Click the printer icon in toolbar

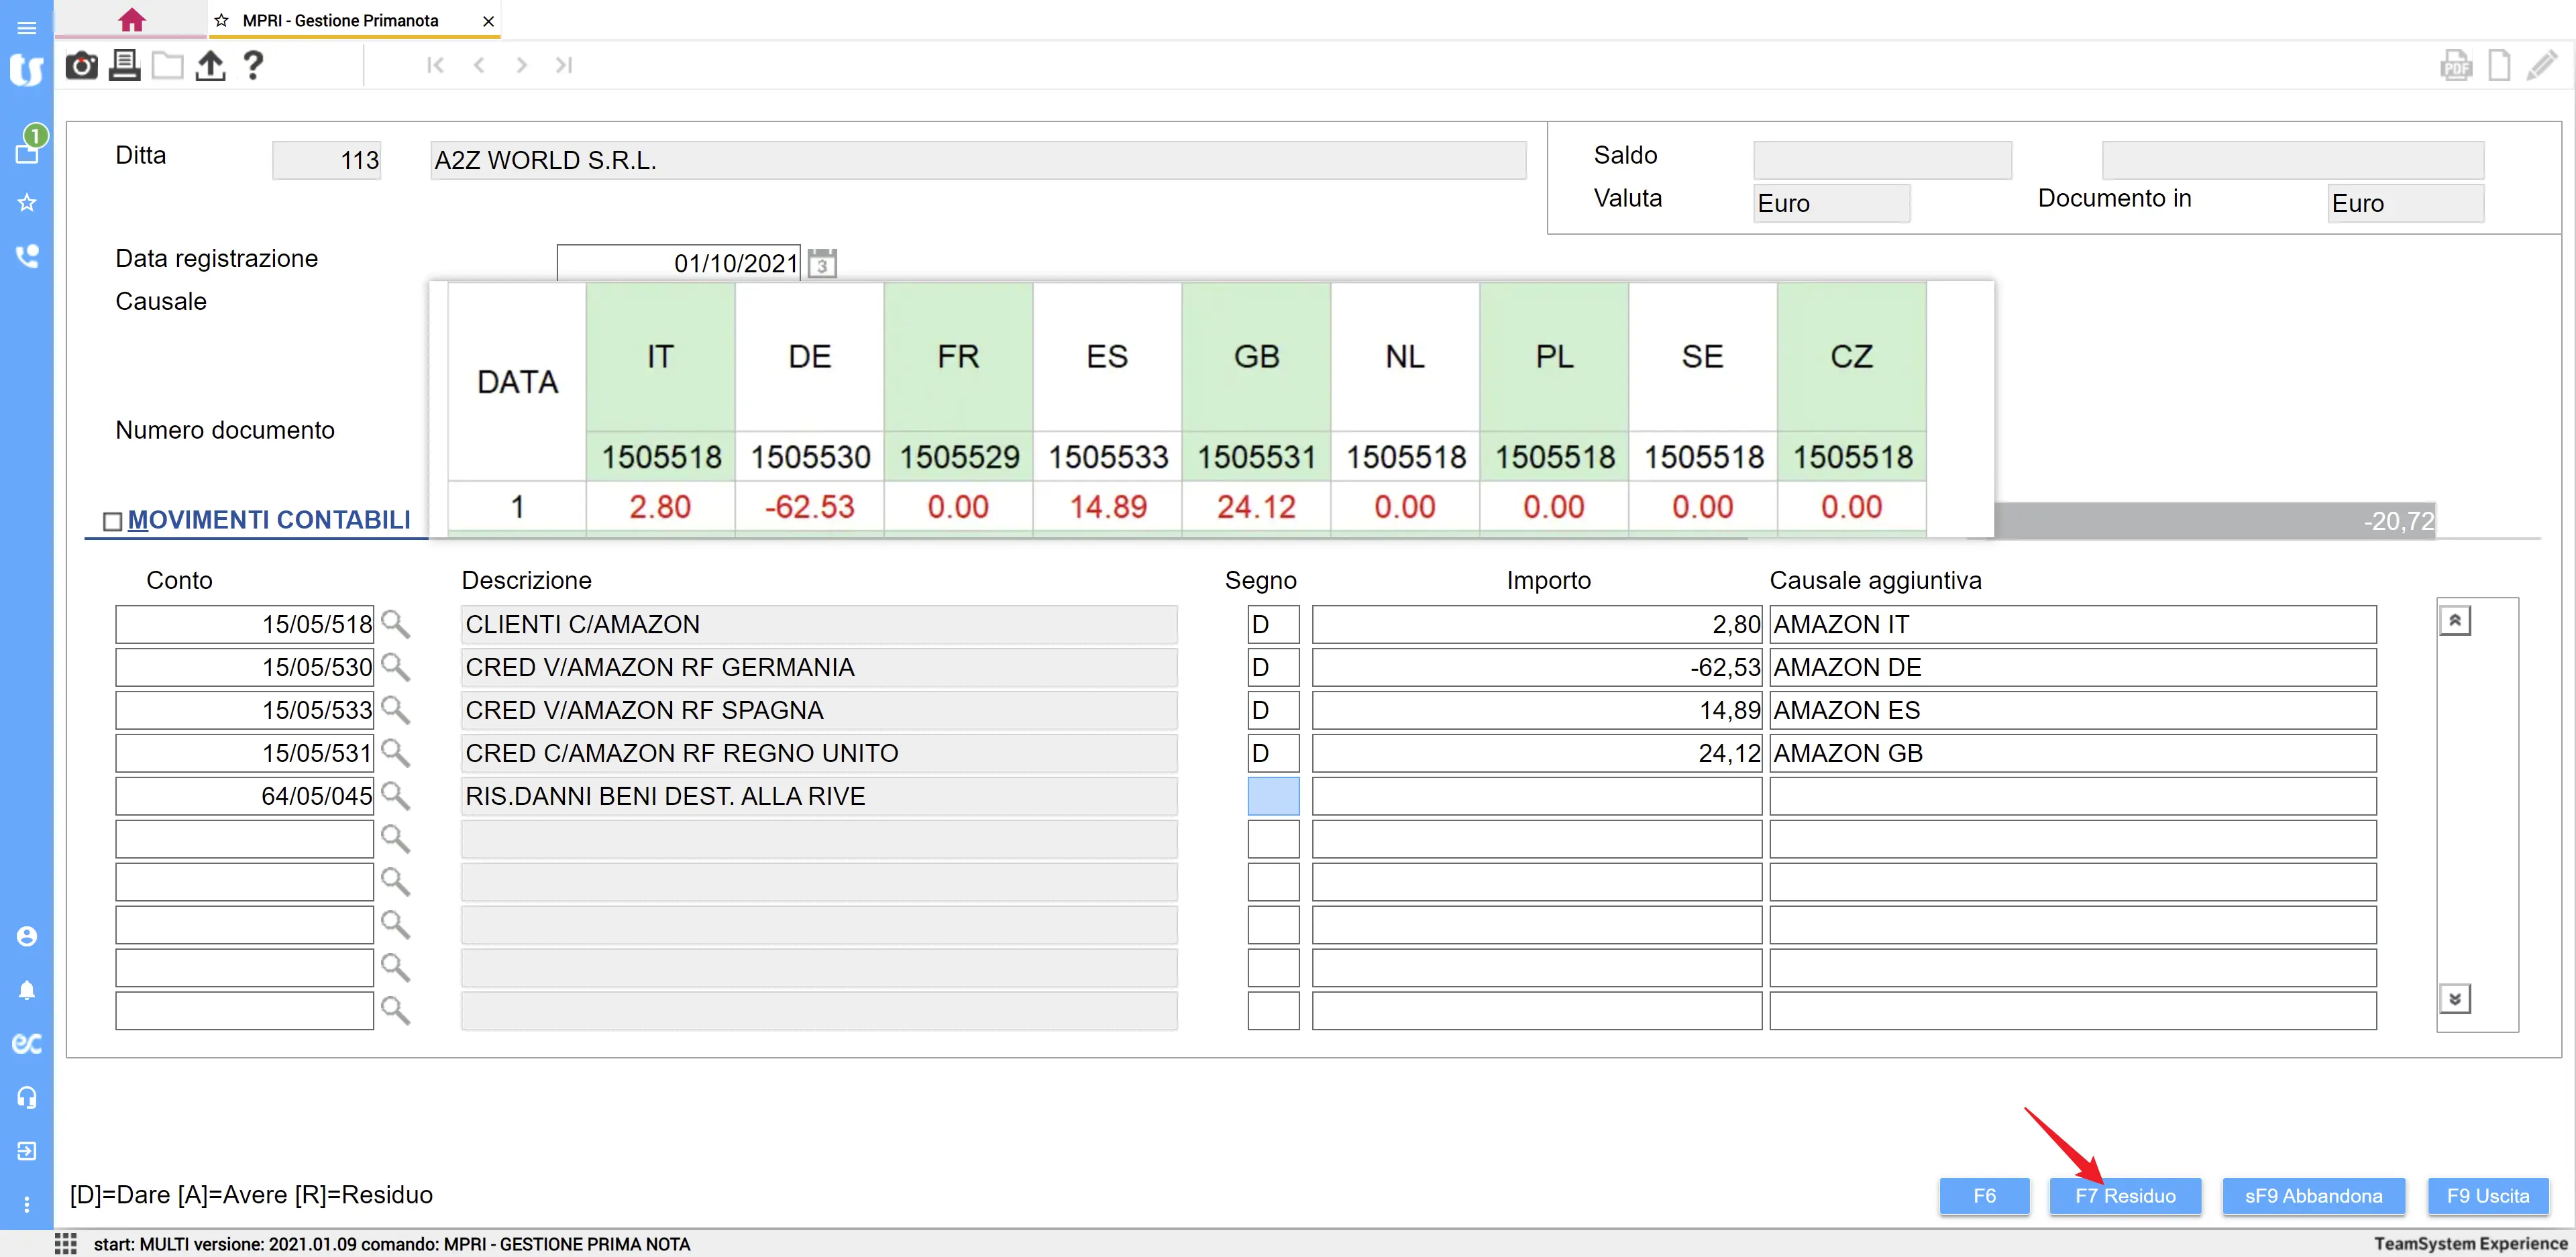click(x=124, y=66)
